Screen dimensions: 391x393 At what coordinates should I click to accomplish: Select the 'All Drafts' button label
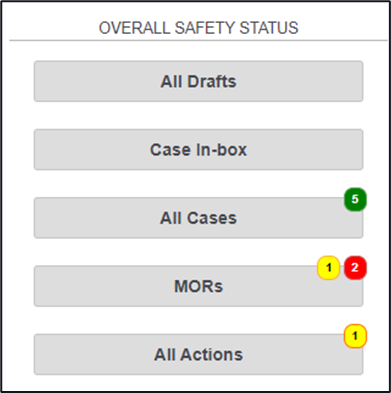pyautogui.click(x=199, y=82)
